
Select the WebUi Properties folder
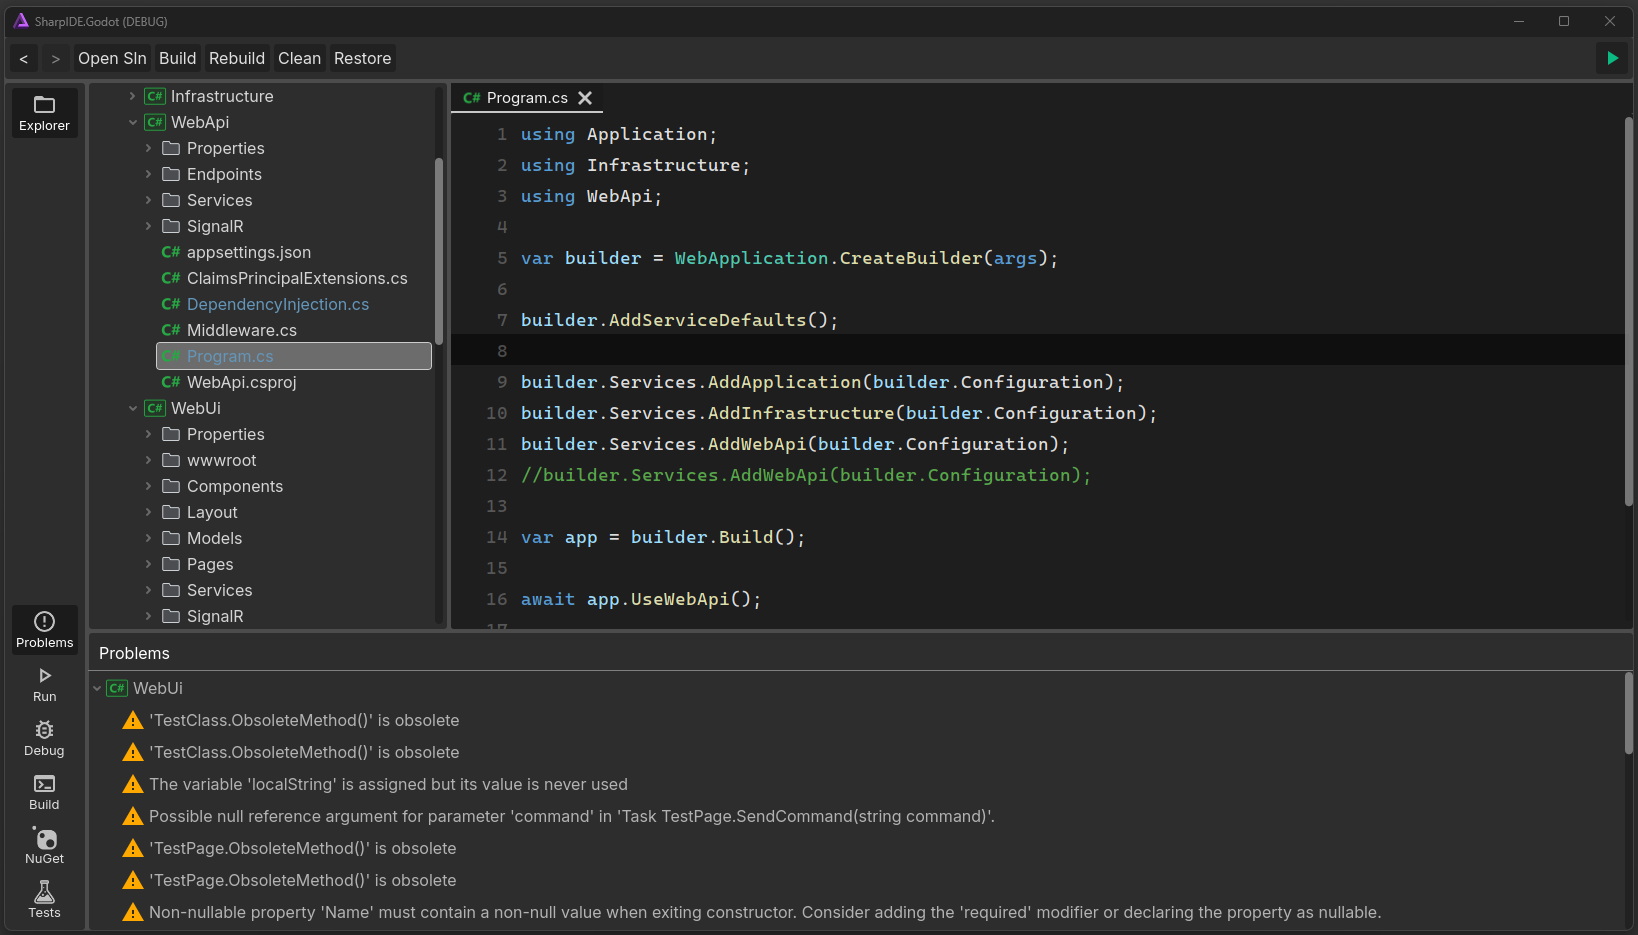(x=225, y=434)
